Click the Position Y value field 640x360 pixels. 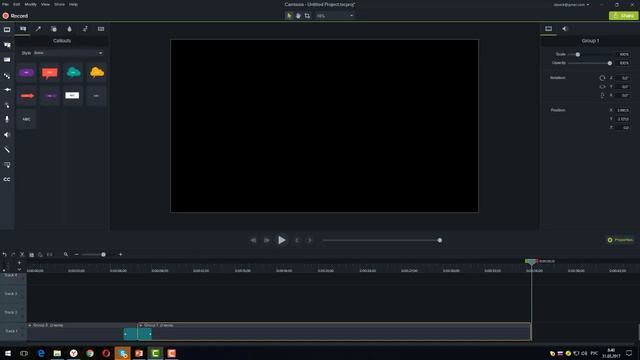(x=623, y=119)
